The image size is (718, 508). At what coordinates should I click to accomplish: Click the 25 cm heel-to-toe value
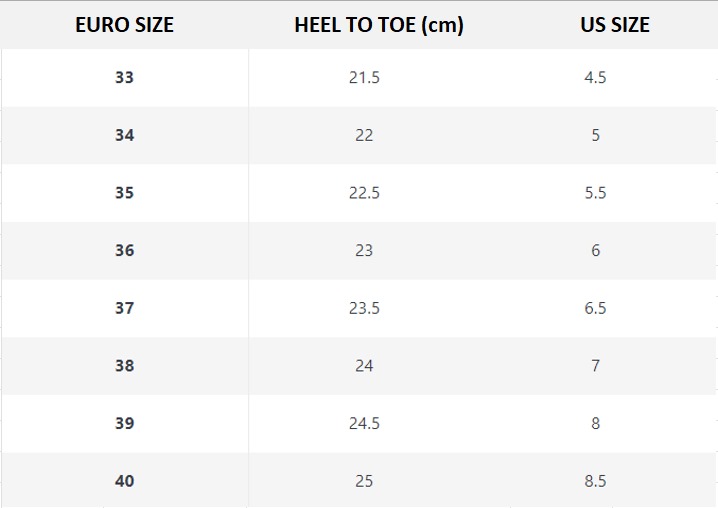[x=364, y=481]
